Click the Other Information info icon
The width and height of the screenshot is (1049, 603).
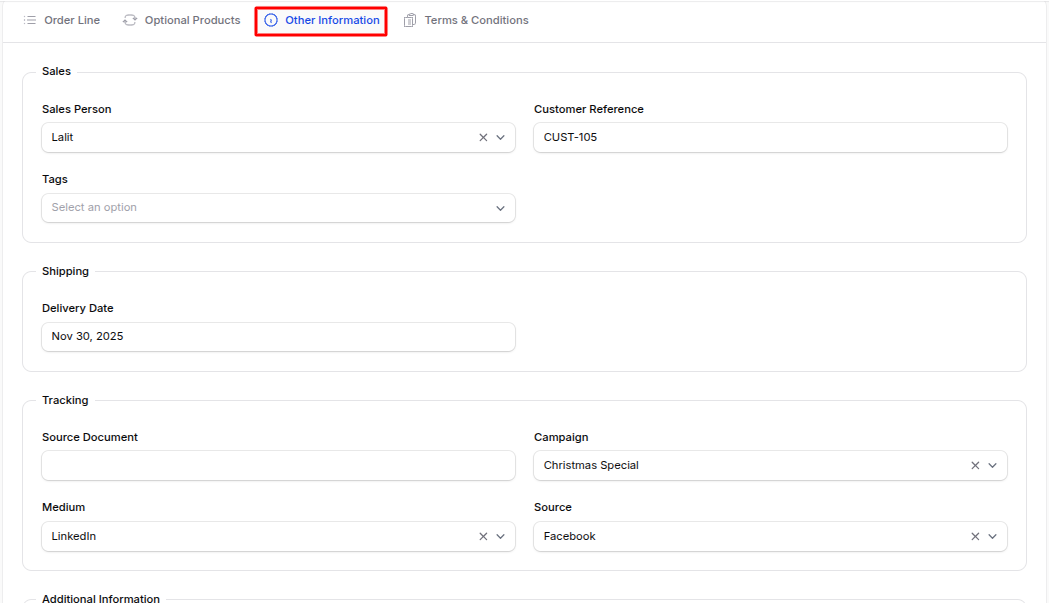pos(271,19)
